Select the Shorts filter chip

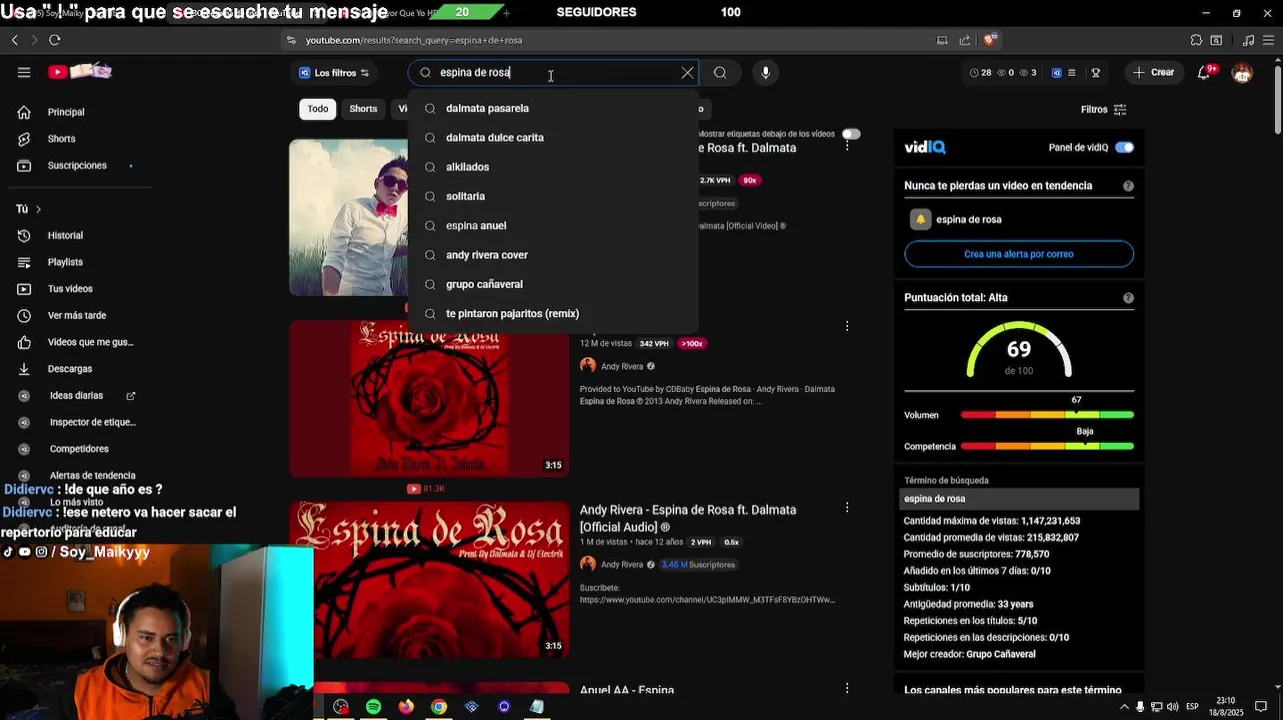point(363,109)
